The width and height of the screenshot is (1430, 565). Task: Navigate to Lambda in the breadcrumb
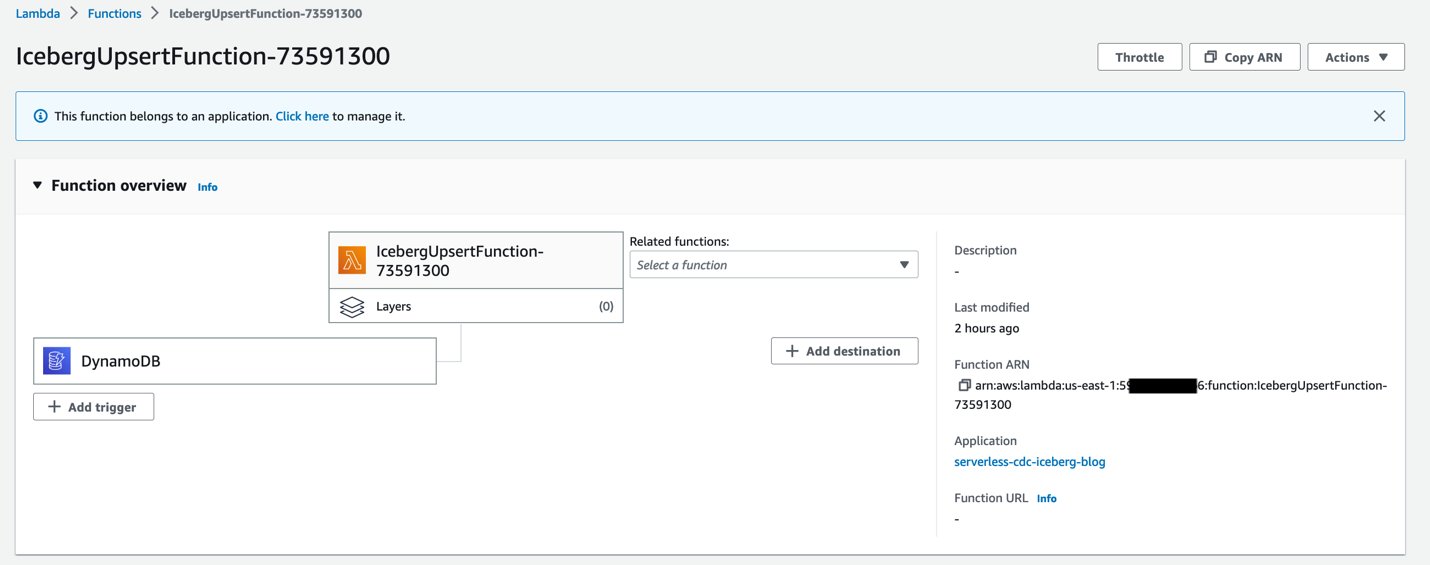(38, 13)
